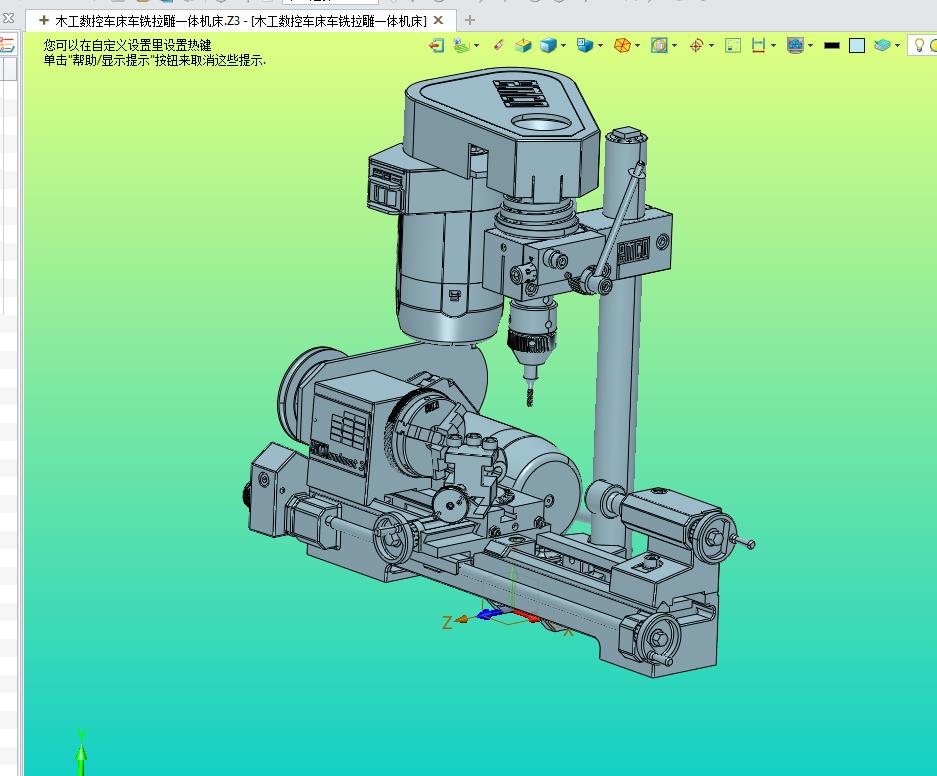Click the red target crosshair icon
This screenshot has height=776, width=937.
696,45
